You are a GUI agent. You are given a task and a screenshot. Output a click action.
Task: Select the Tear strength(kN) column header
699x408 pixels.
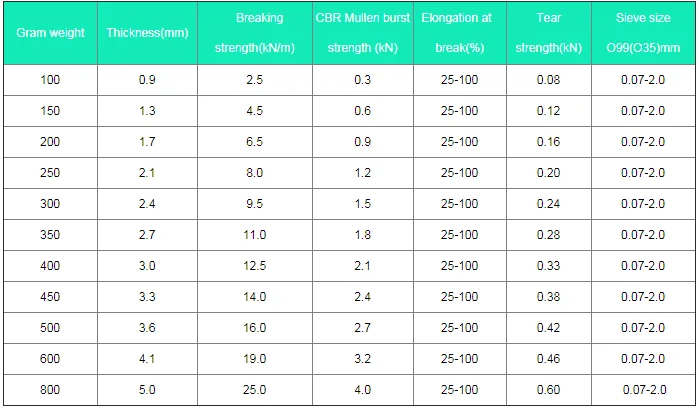[x=547, y=33]
